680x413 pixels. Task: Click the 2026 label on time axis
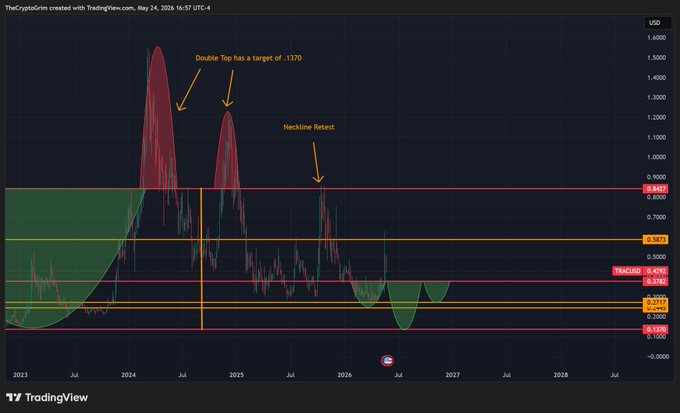[344, 375]
